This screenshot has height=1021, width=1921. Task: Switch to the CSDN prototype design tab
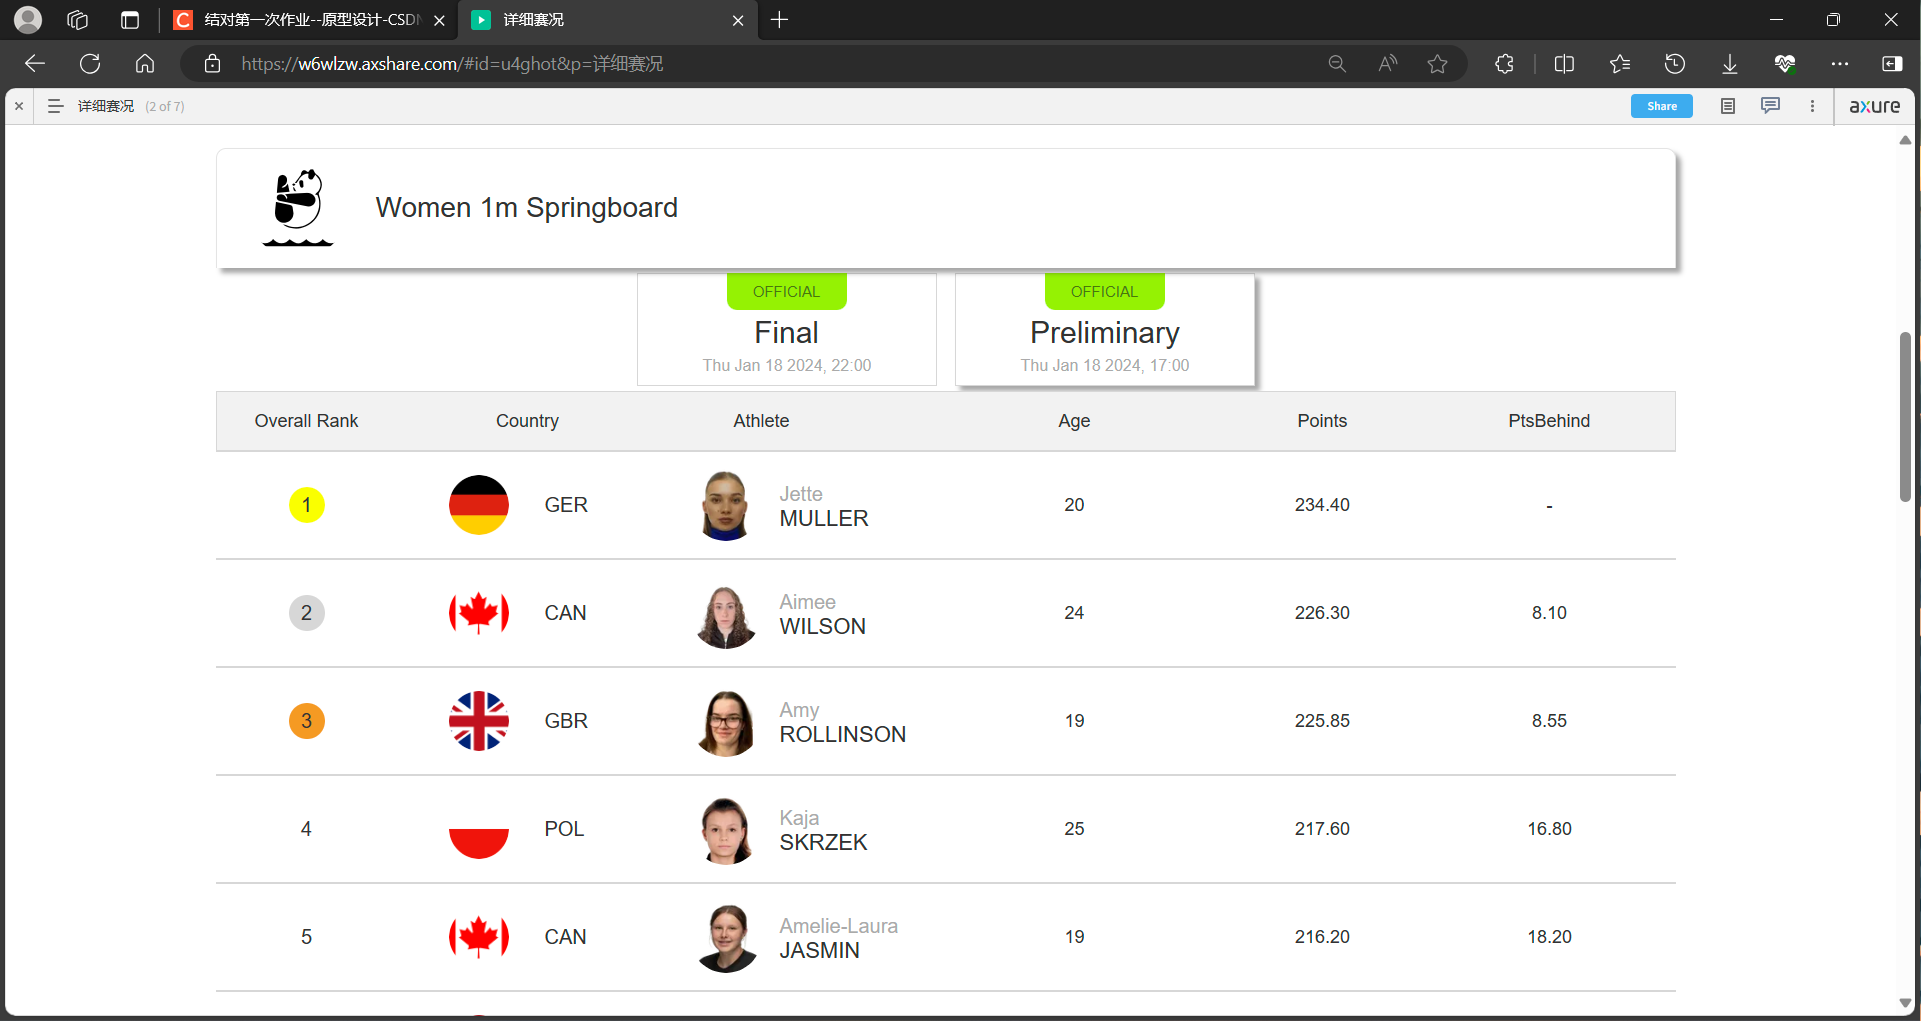coord(309,20)
